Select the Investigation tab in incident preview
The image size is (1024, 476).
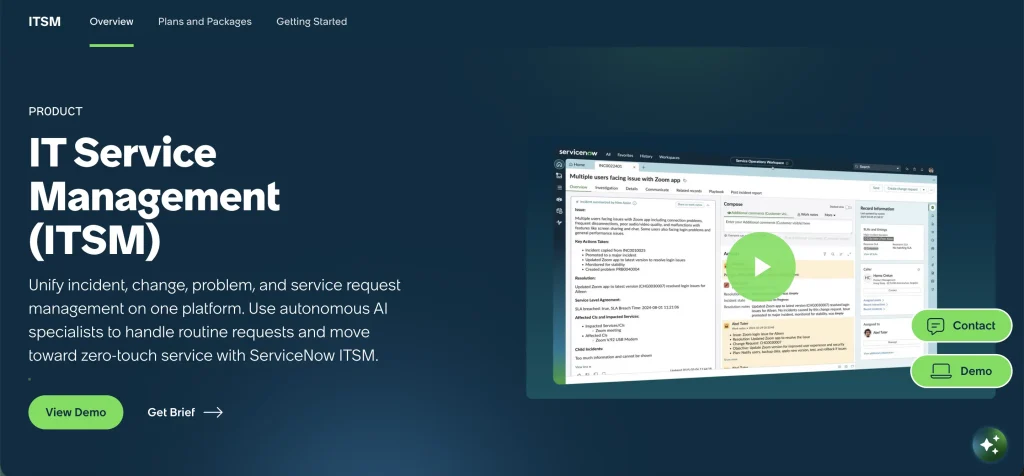(x=607, y=188)
